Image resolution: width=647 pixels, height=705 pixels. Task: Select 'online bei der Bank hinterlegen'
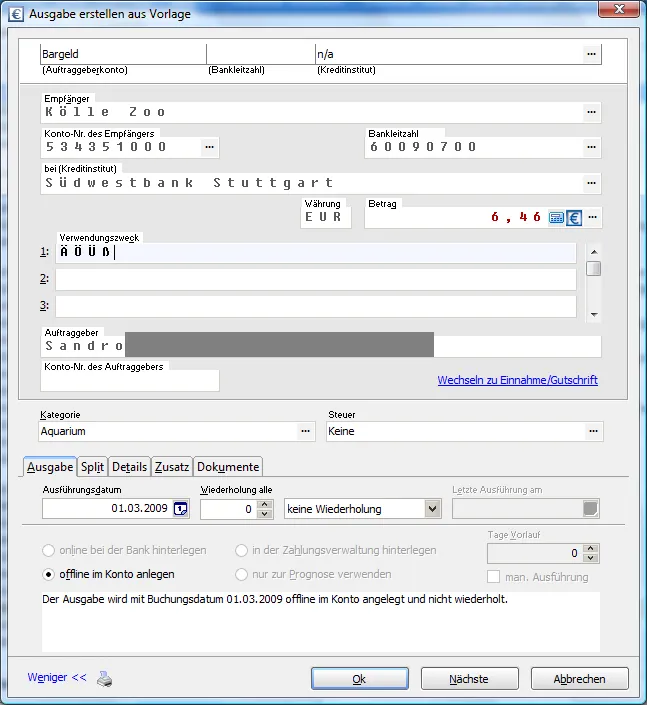pyautogui.click(x=49, y=551)
